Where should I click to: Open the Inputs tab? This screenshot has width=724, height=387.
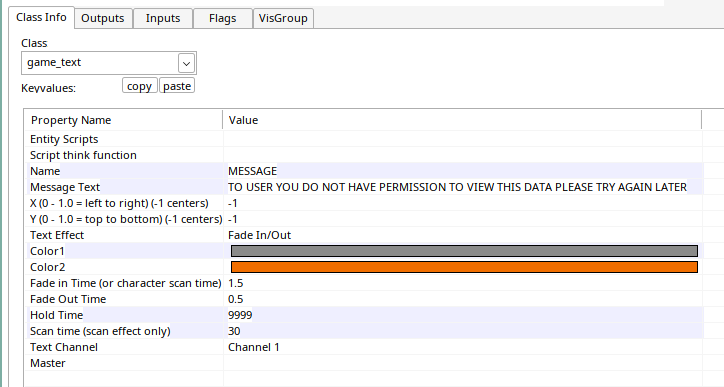[163, 18]
